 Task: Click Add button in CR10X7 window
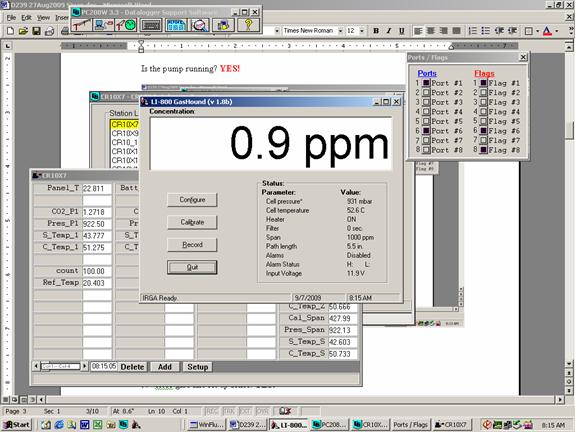pyautogui.click(x=165, y=367)
